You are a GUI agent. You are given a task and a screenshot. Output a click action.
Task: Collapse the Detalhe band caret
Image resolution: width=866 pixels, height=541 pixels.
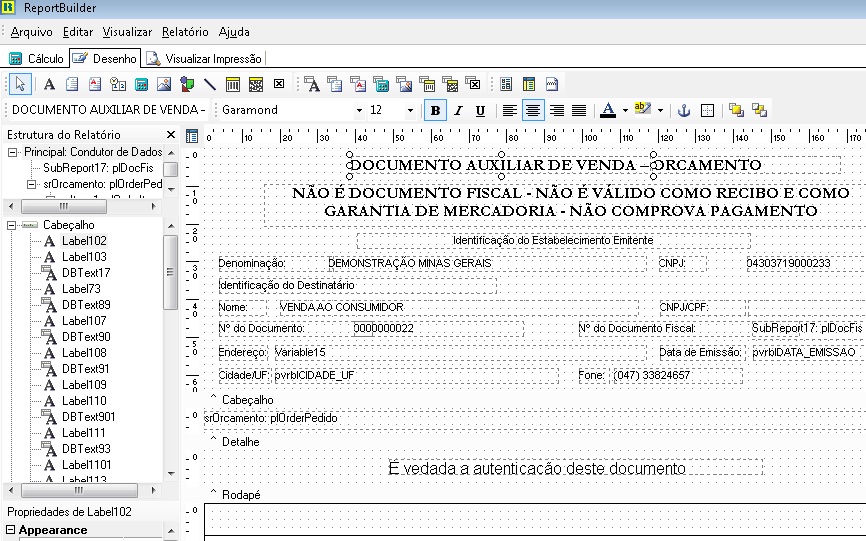tap(213, 440)
